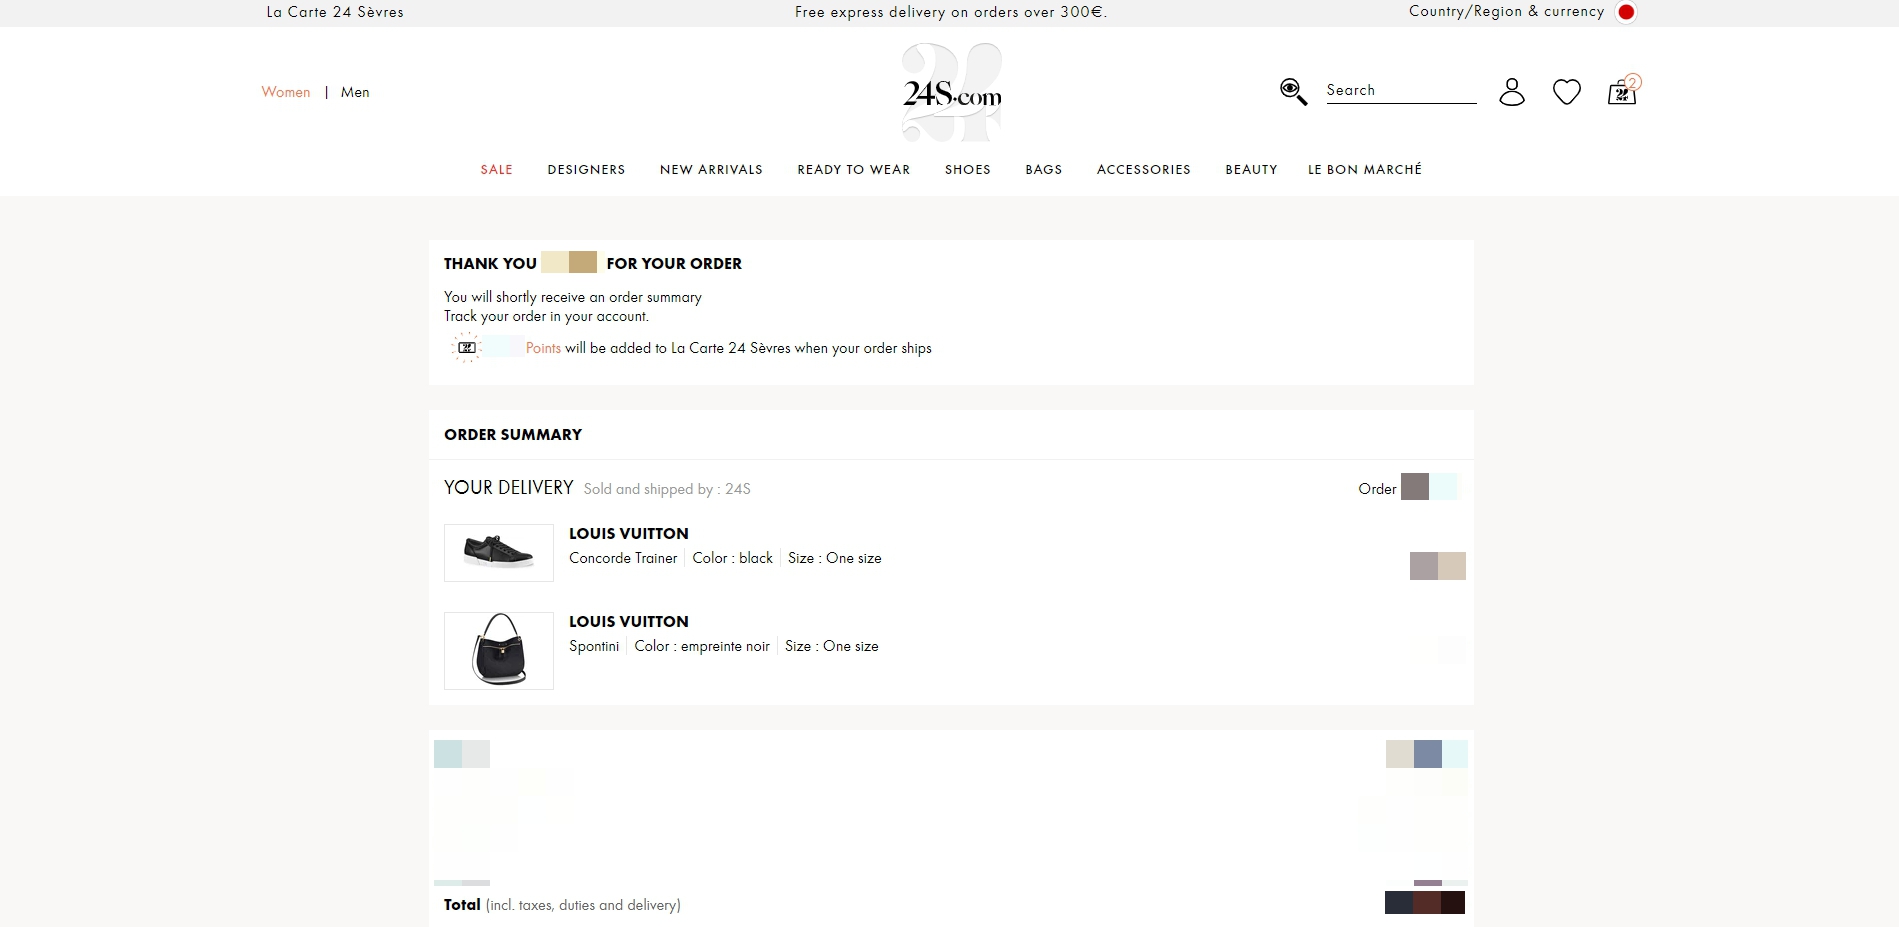Click the first LOUIS VUITTON heading for Concorde Trainer
The image size is (1899, 927).
(629, 534)
